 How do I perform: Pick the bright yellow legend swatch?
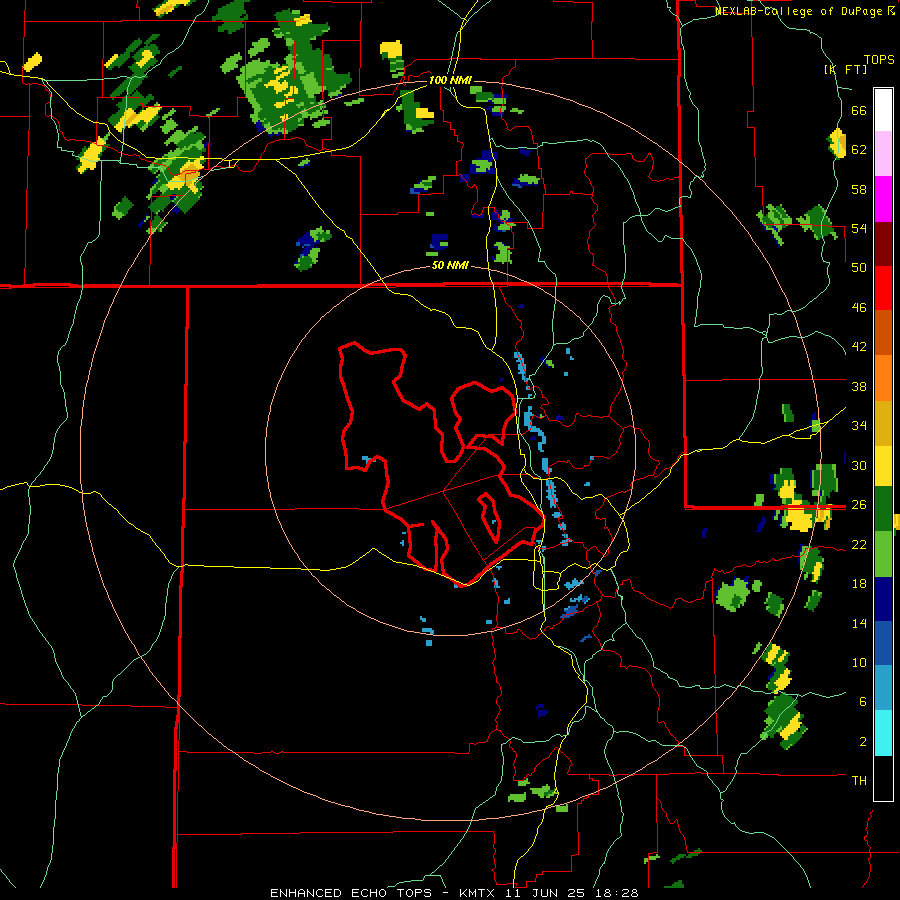point(883,466)
